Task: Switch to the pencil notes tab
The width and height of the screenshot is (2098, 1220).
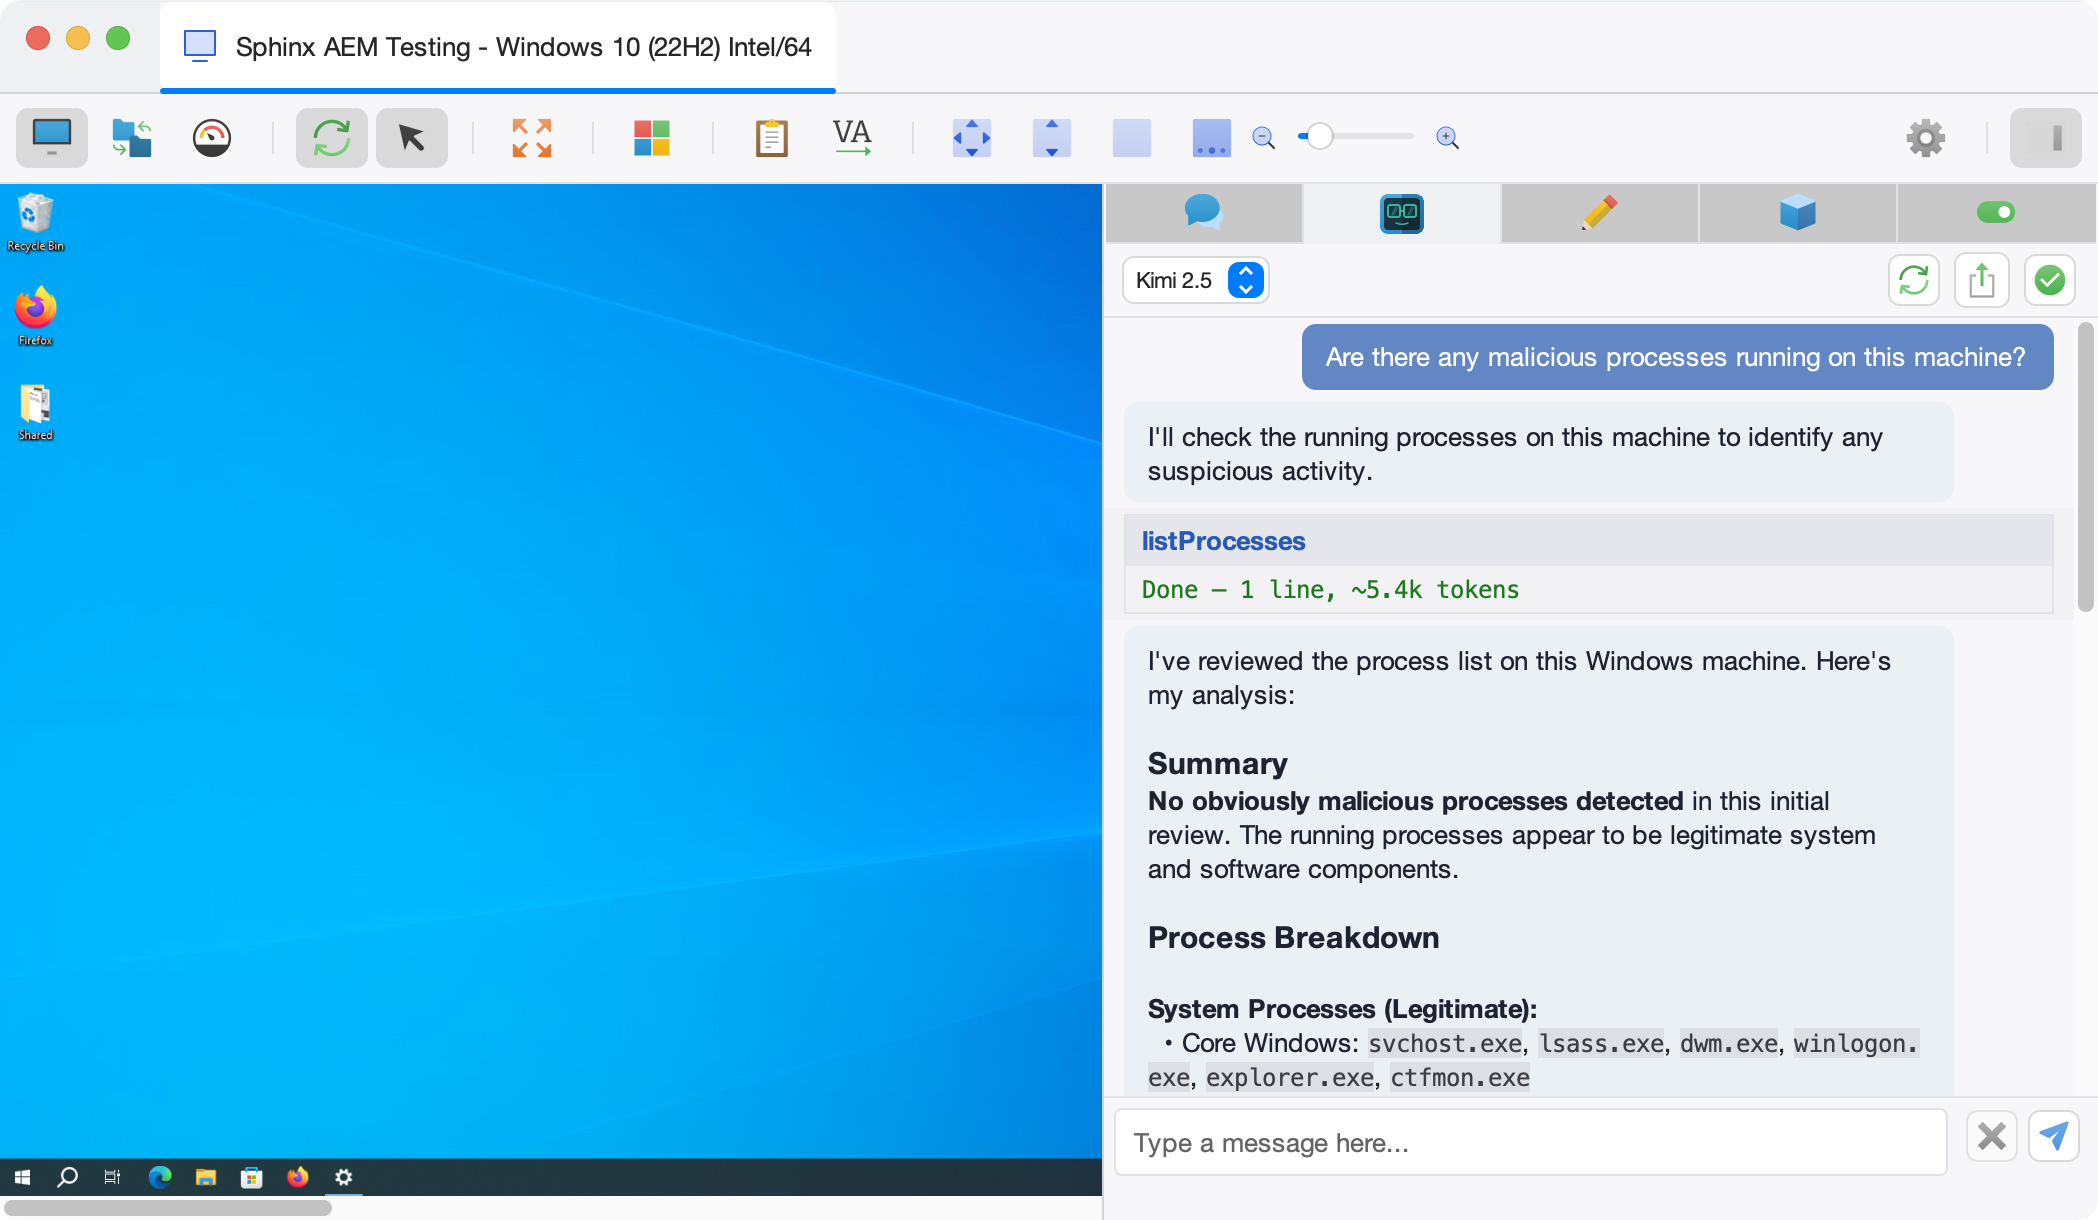Action: coord(1600,213)
